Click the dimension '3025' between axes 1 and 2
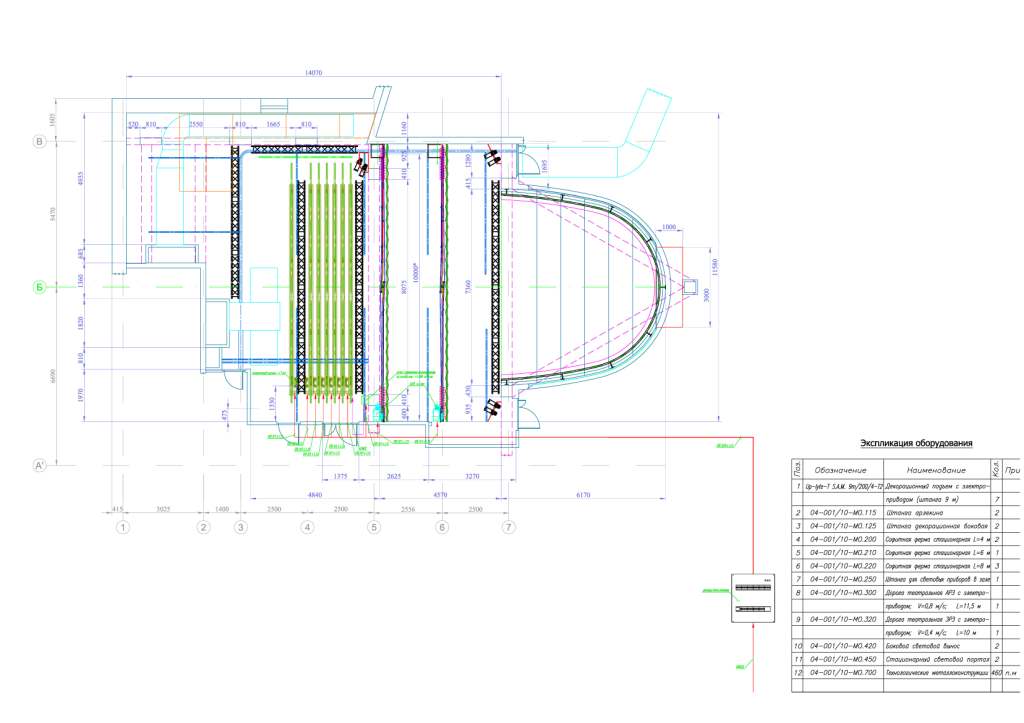 (163, 509)
